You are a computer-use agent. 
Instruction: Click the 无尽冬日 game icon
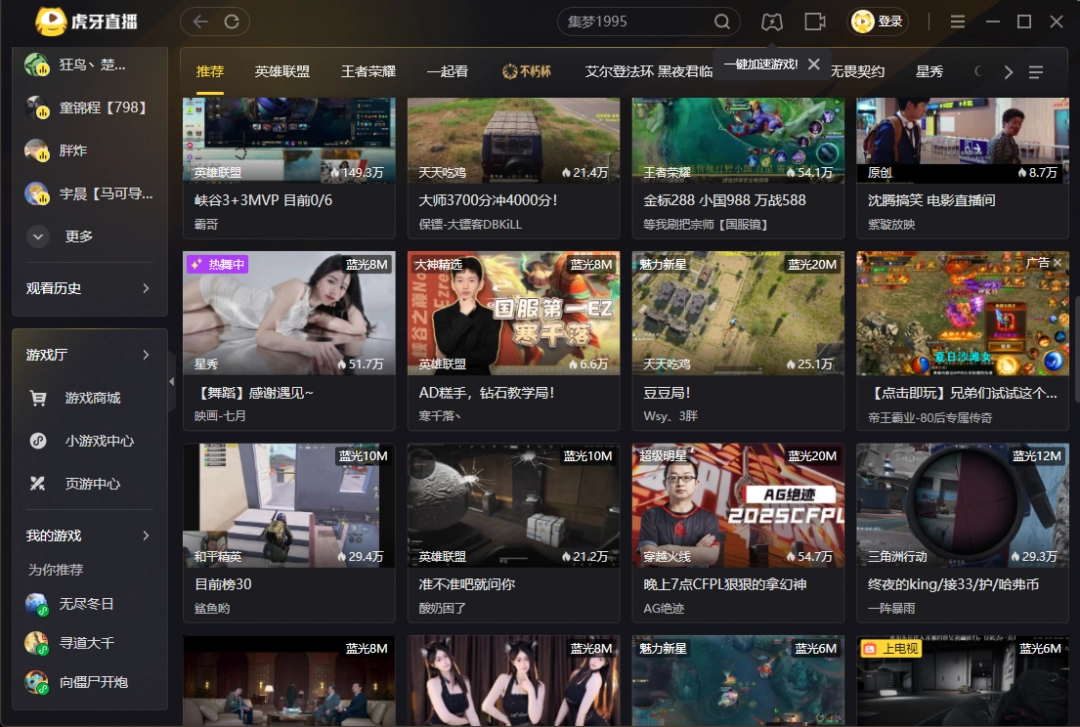(37, 604)
